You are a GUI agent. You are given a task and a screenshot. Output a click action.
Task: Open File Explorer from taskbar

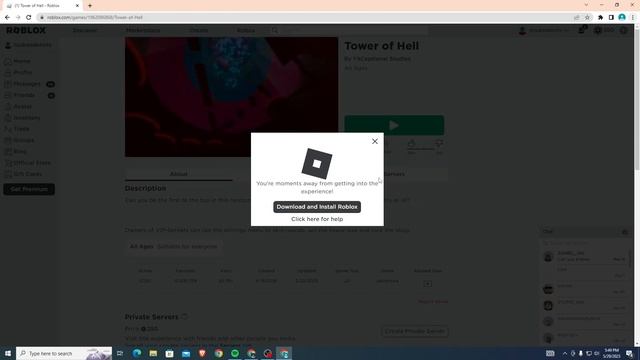pyautogui.click(x=153, y=353)
